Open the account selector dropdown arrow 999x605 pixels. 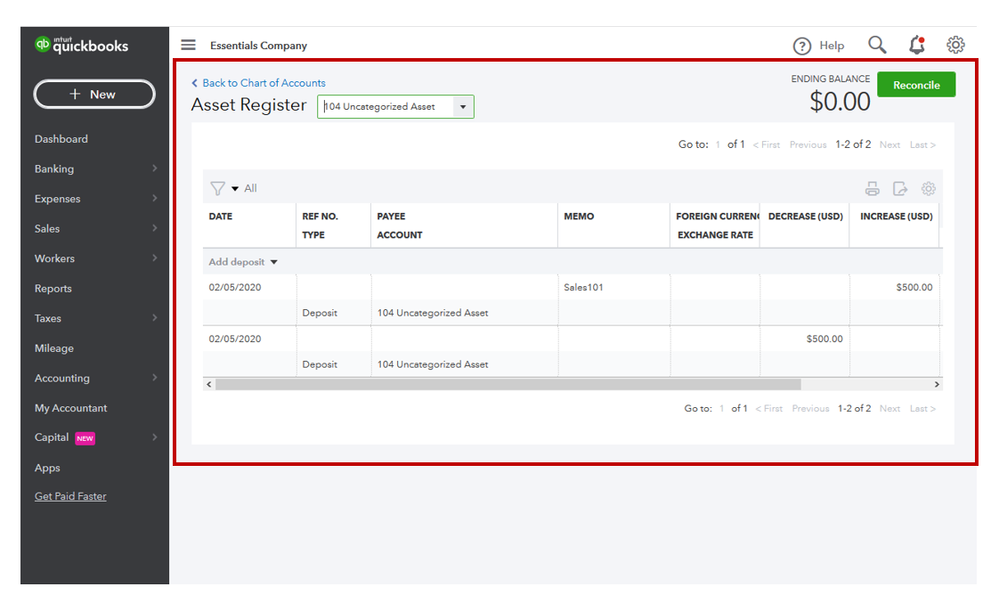pyautogui.click(x=463, y=107)
